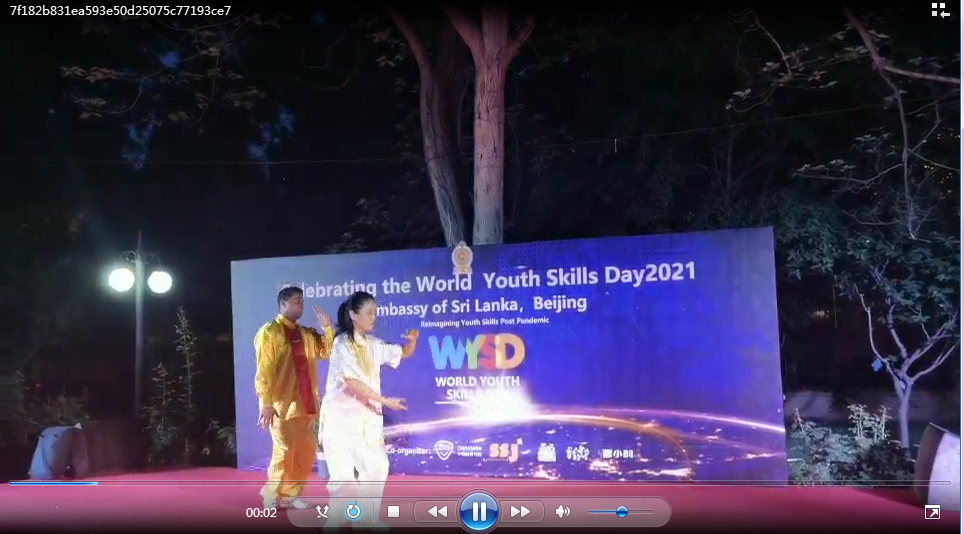Click the rewind button
Viewport: 964px width, 534px height.
click(437, 511)
